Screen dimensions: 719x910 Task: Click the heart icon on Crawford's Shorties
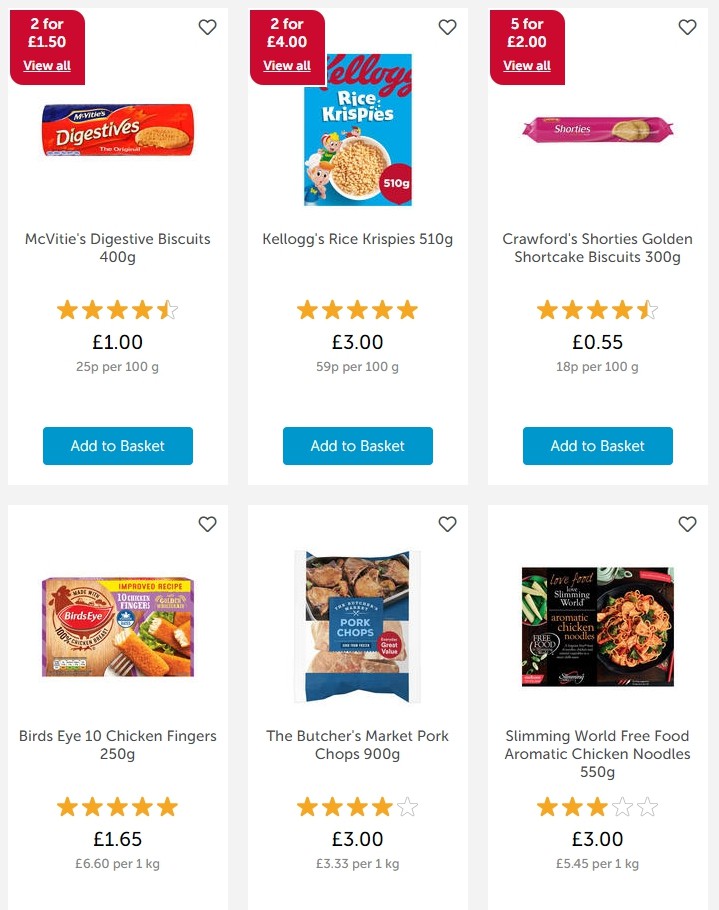click(687, 28)
